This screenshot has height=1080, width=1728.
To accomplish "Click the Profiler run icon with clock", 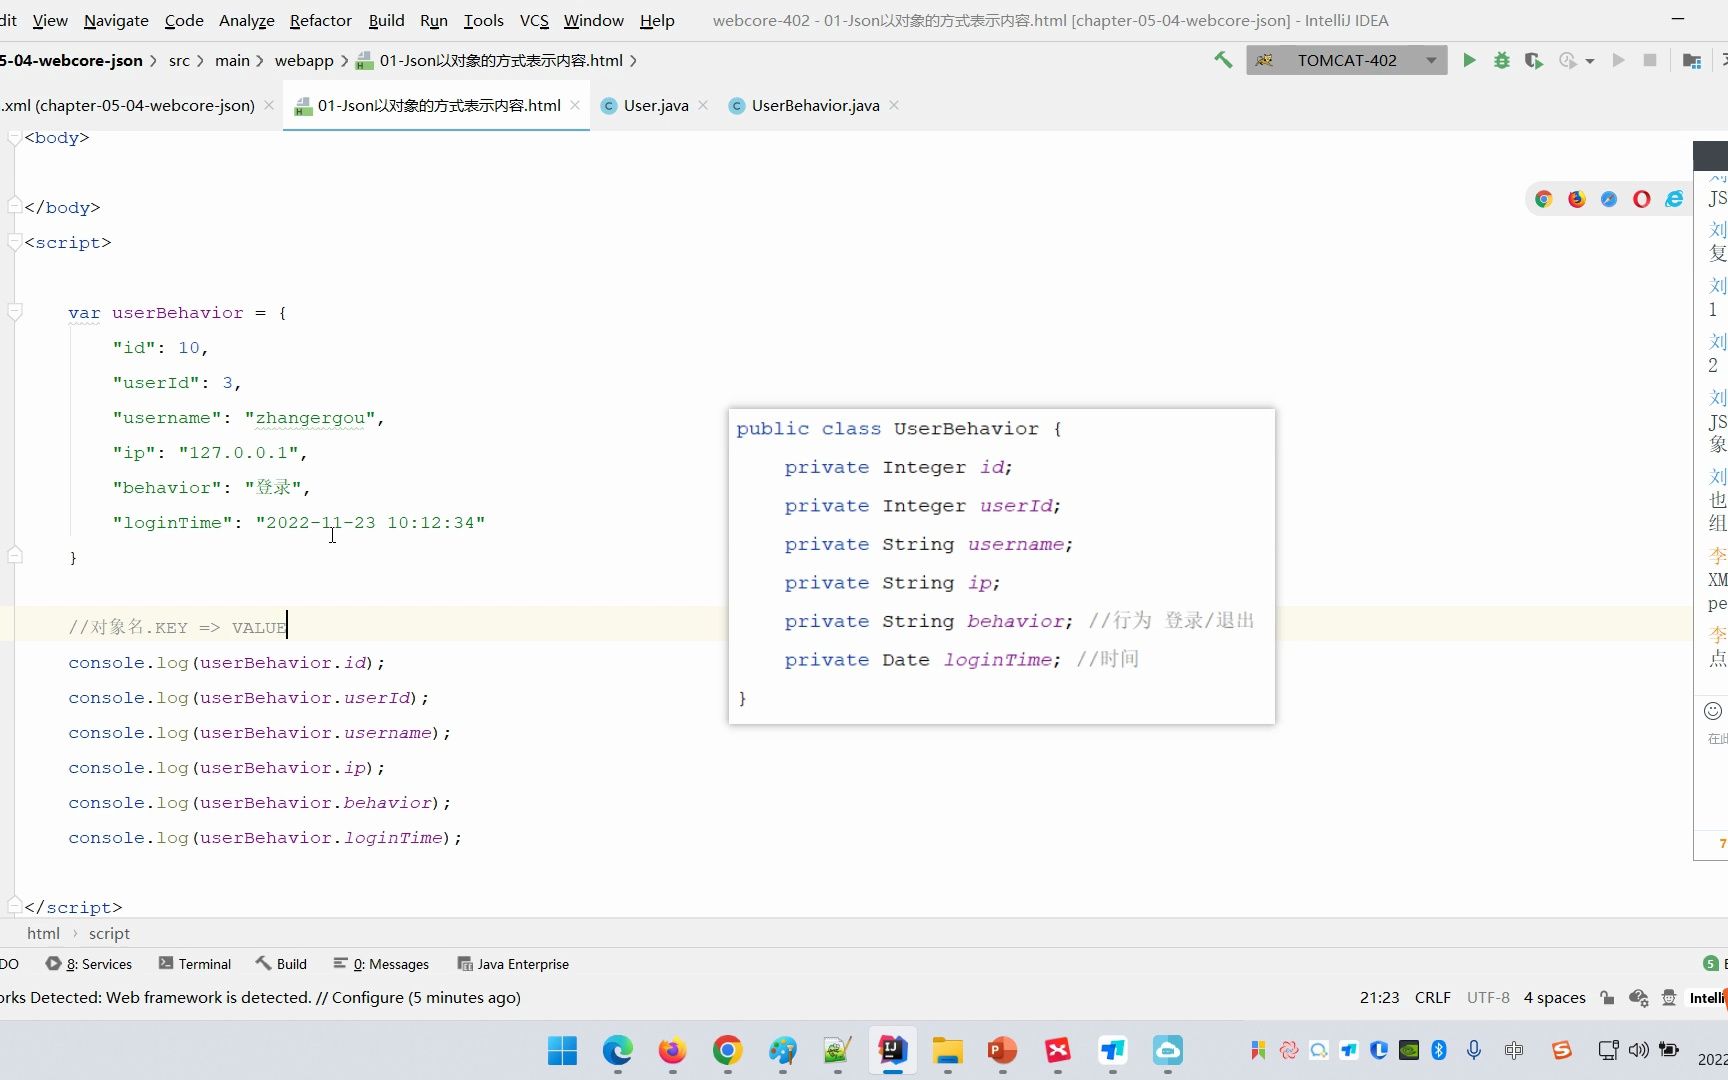I will click(1568, 60).
